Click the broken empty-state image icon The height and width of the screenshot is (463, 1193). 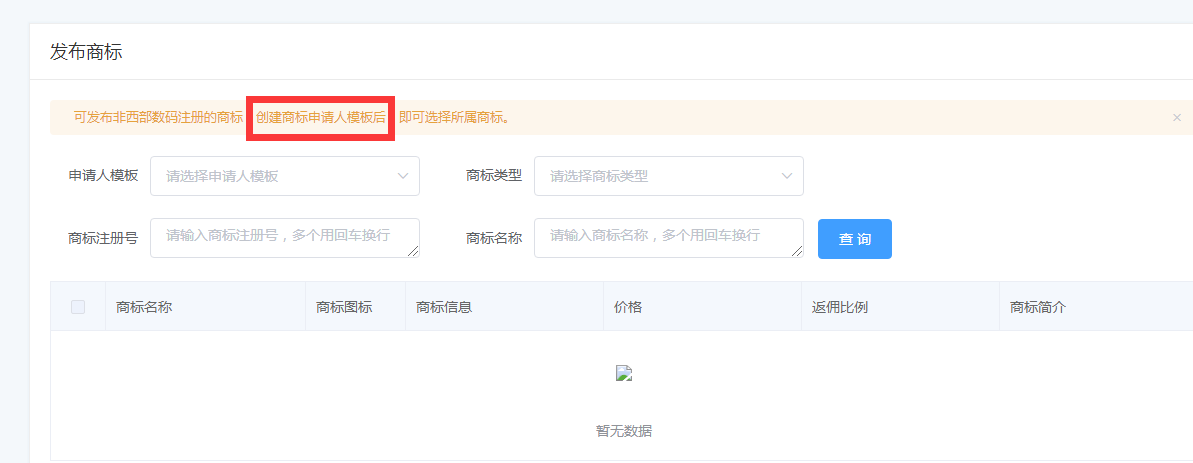click(x=624, y=374)
